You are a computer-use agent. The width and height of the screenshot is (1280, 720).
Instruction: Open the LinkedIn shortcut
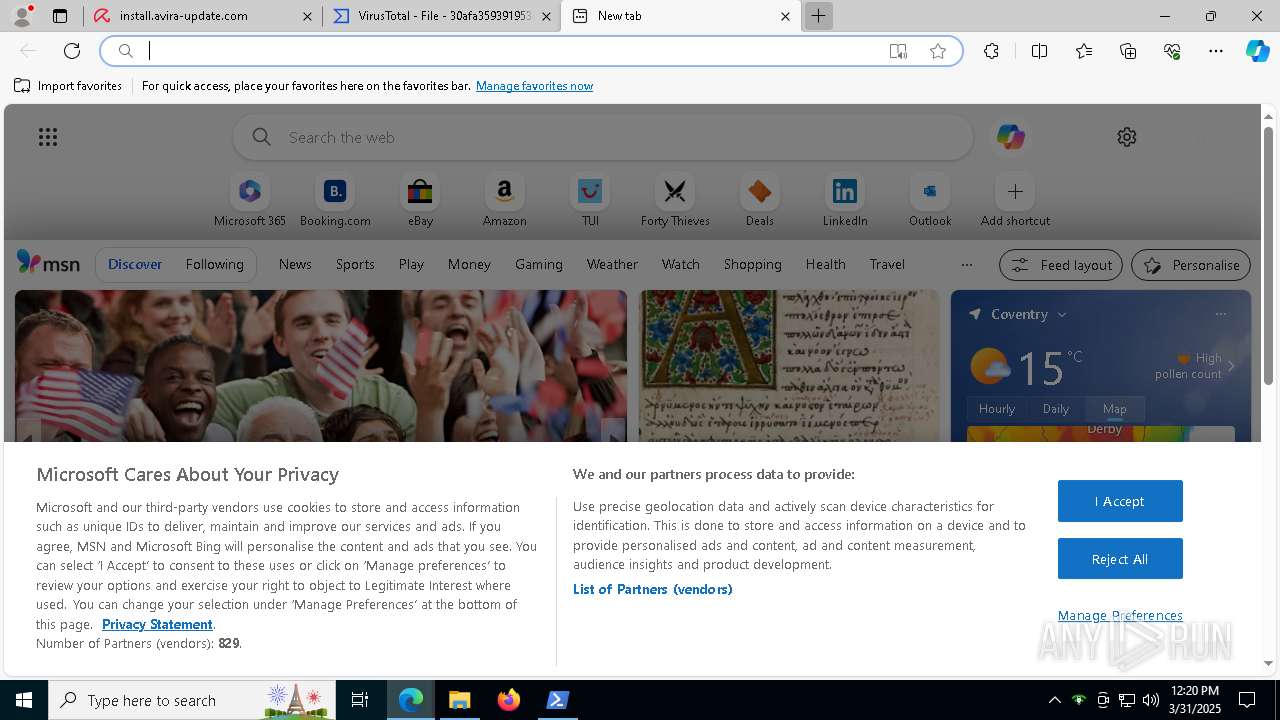pyautogui.click(x=845, y=201)
